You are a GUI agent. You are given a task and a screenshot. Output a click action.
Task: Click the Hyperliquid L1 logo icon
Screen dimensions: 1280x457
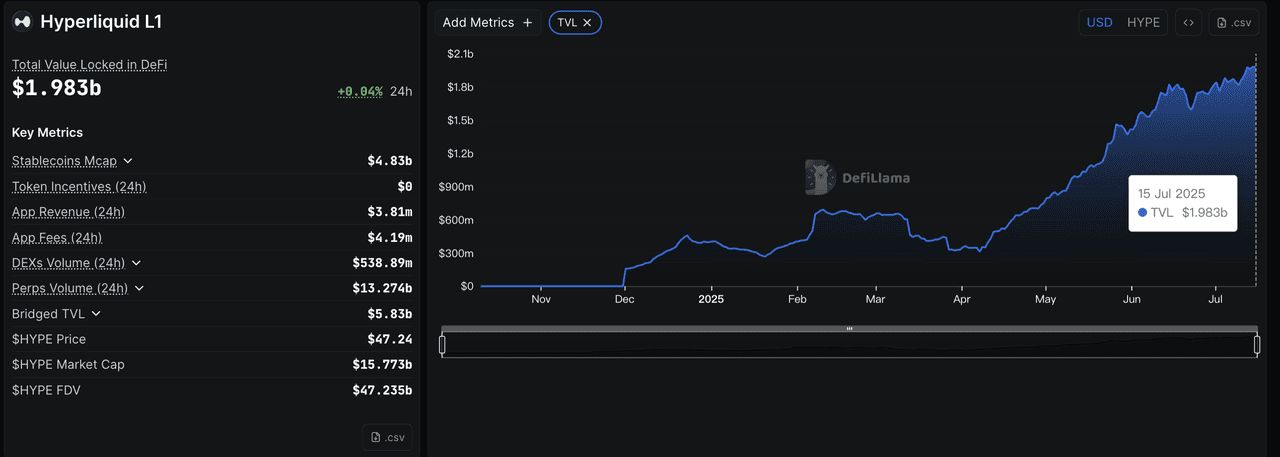tap(22, 21)
